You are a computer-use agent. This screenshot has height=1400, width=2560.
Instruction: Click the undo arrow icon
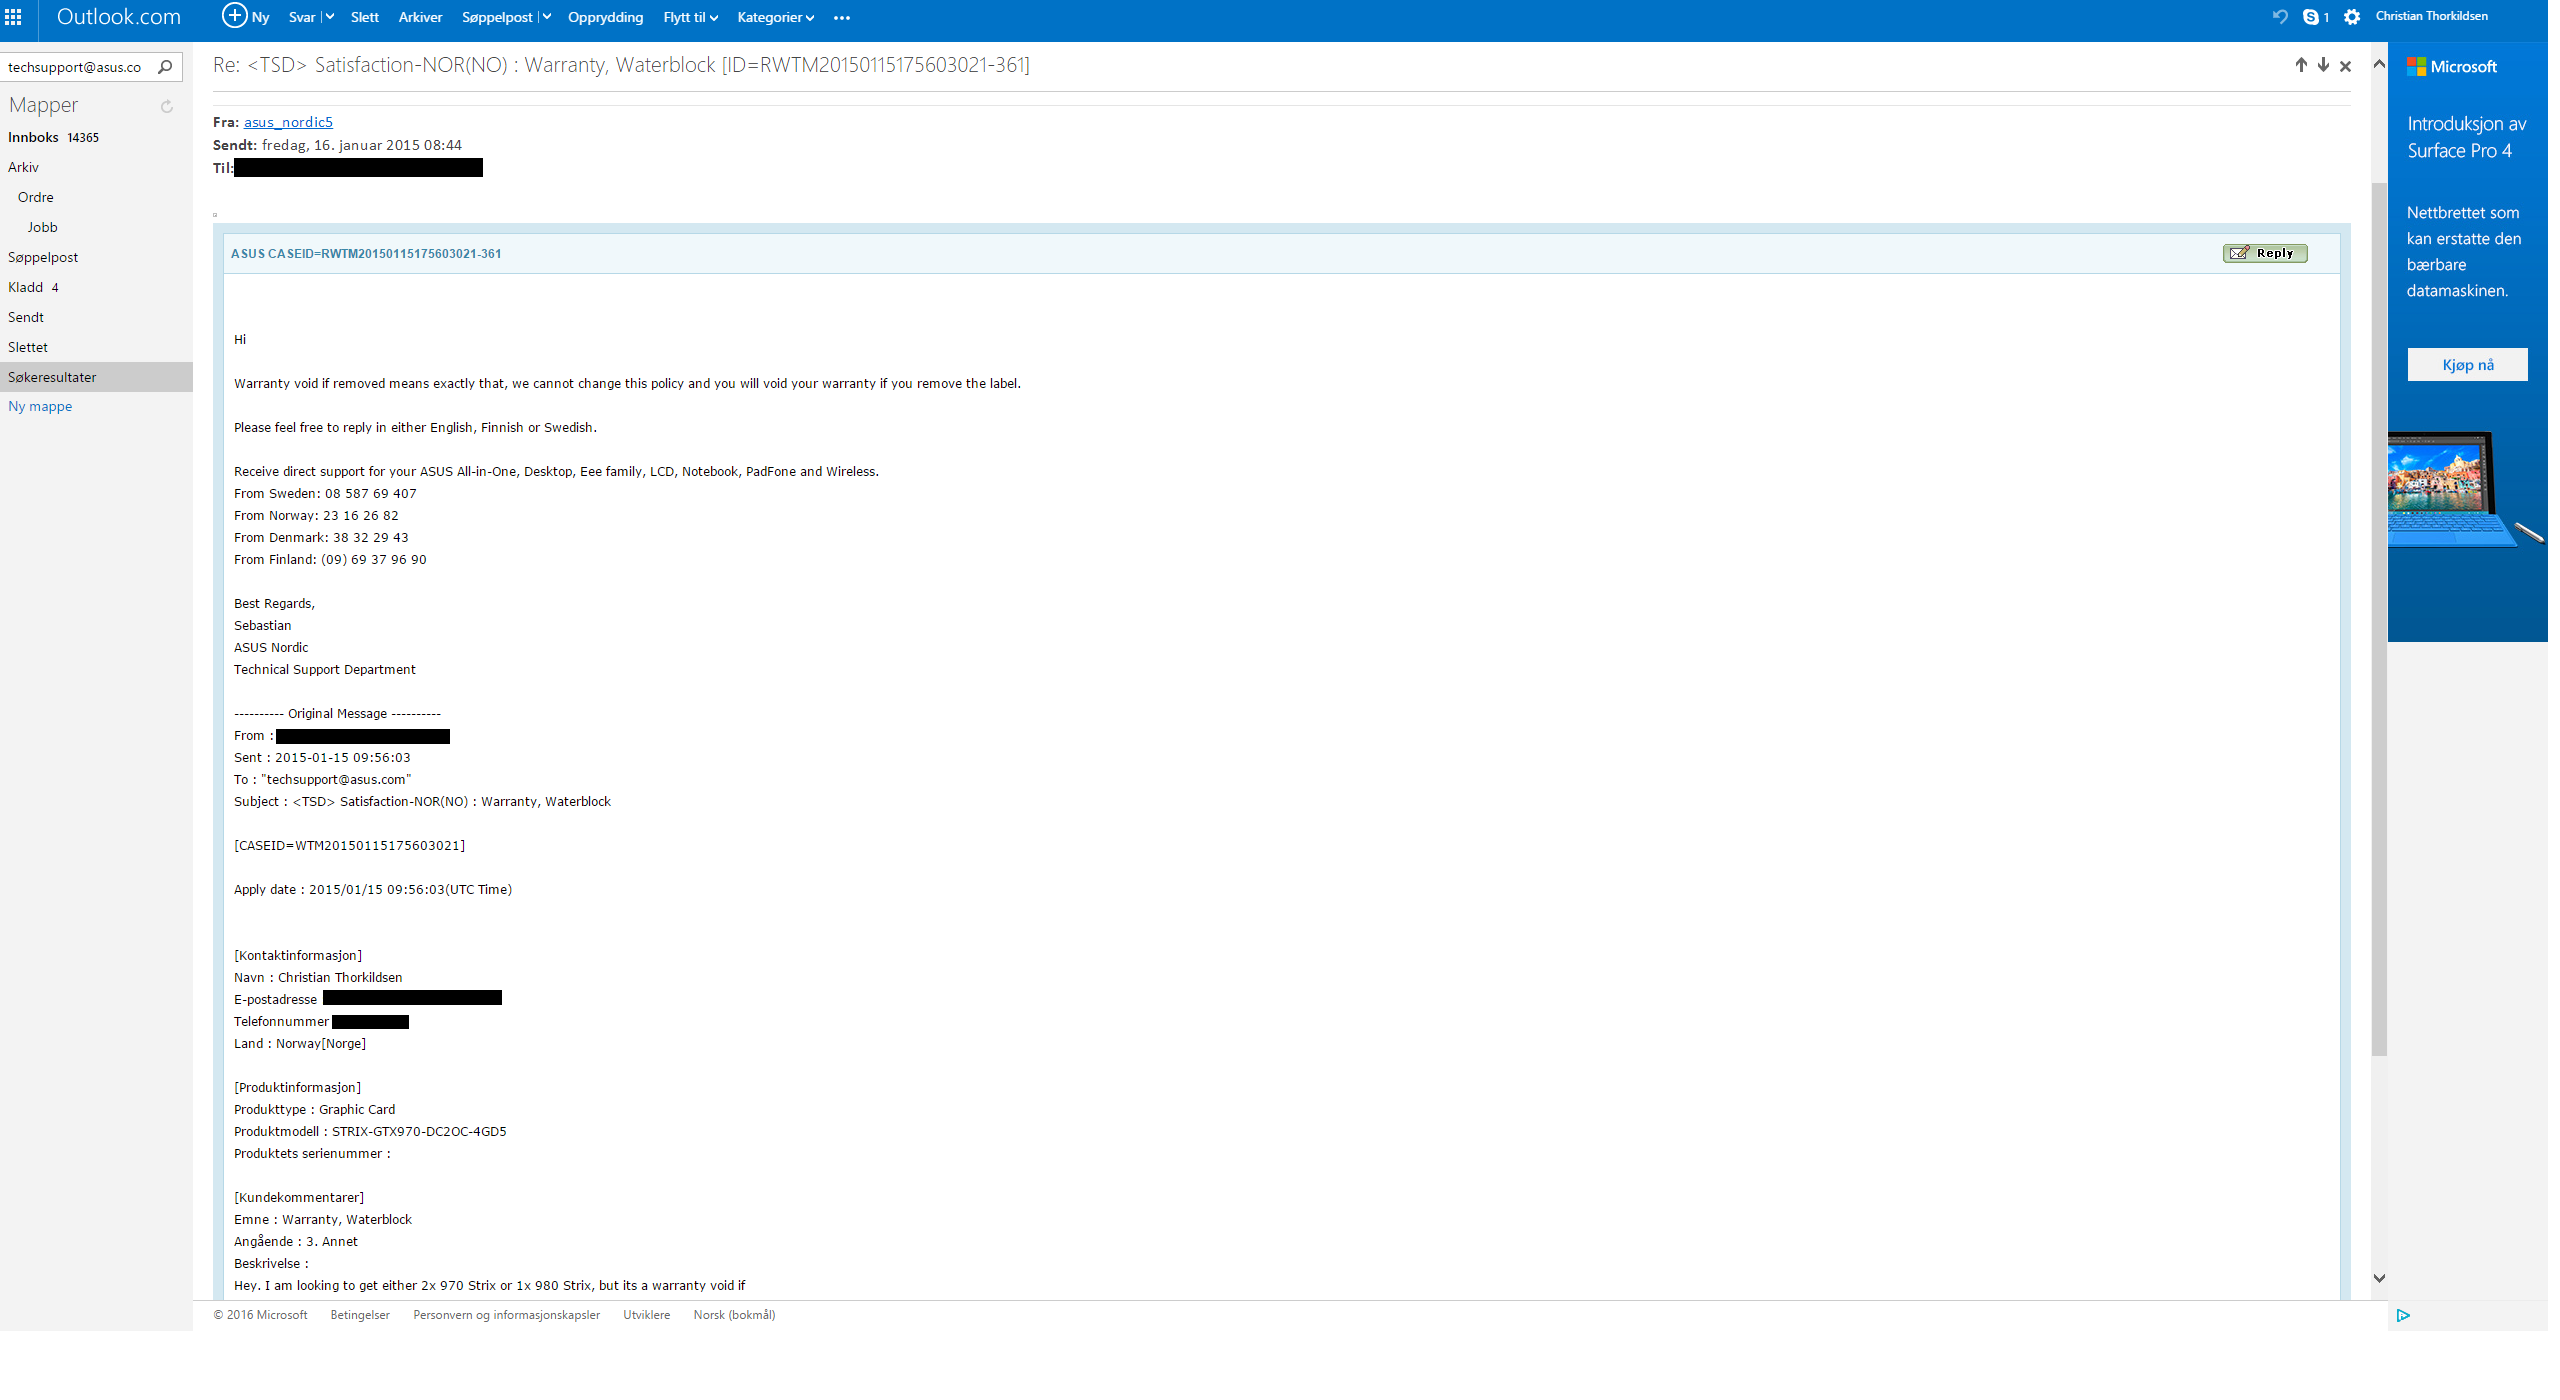(2280, 16)
